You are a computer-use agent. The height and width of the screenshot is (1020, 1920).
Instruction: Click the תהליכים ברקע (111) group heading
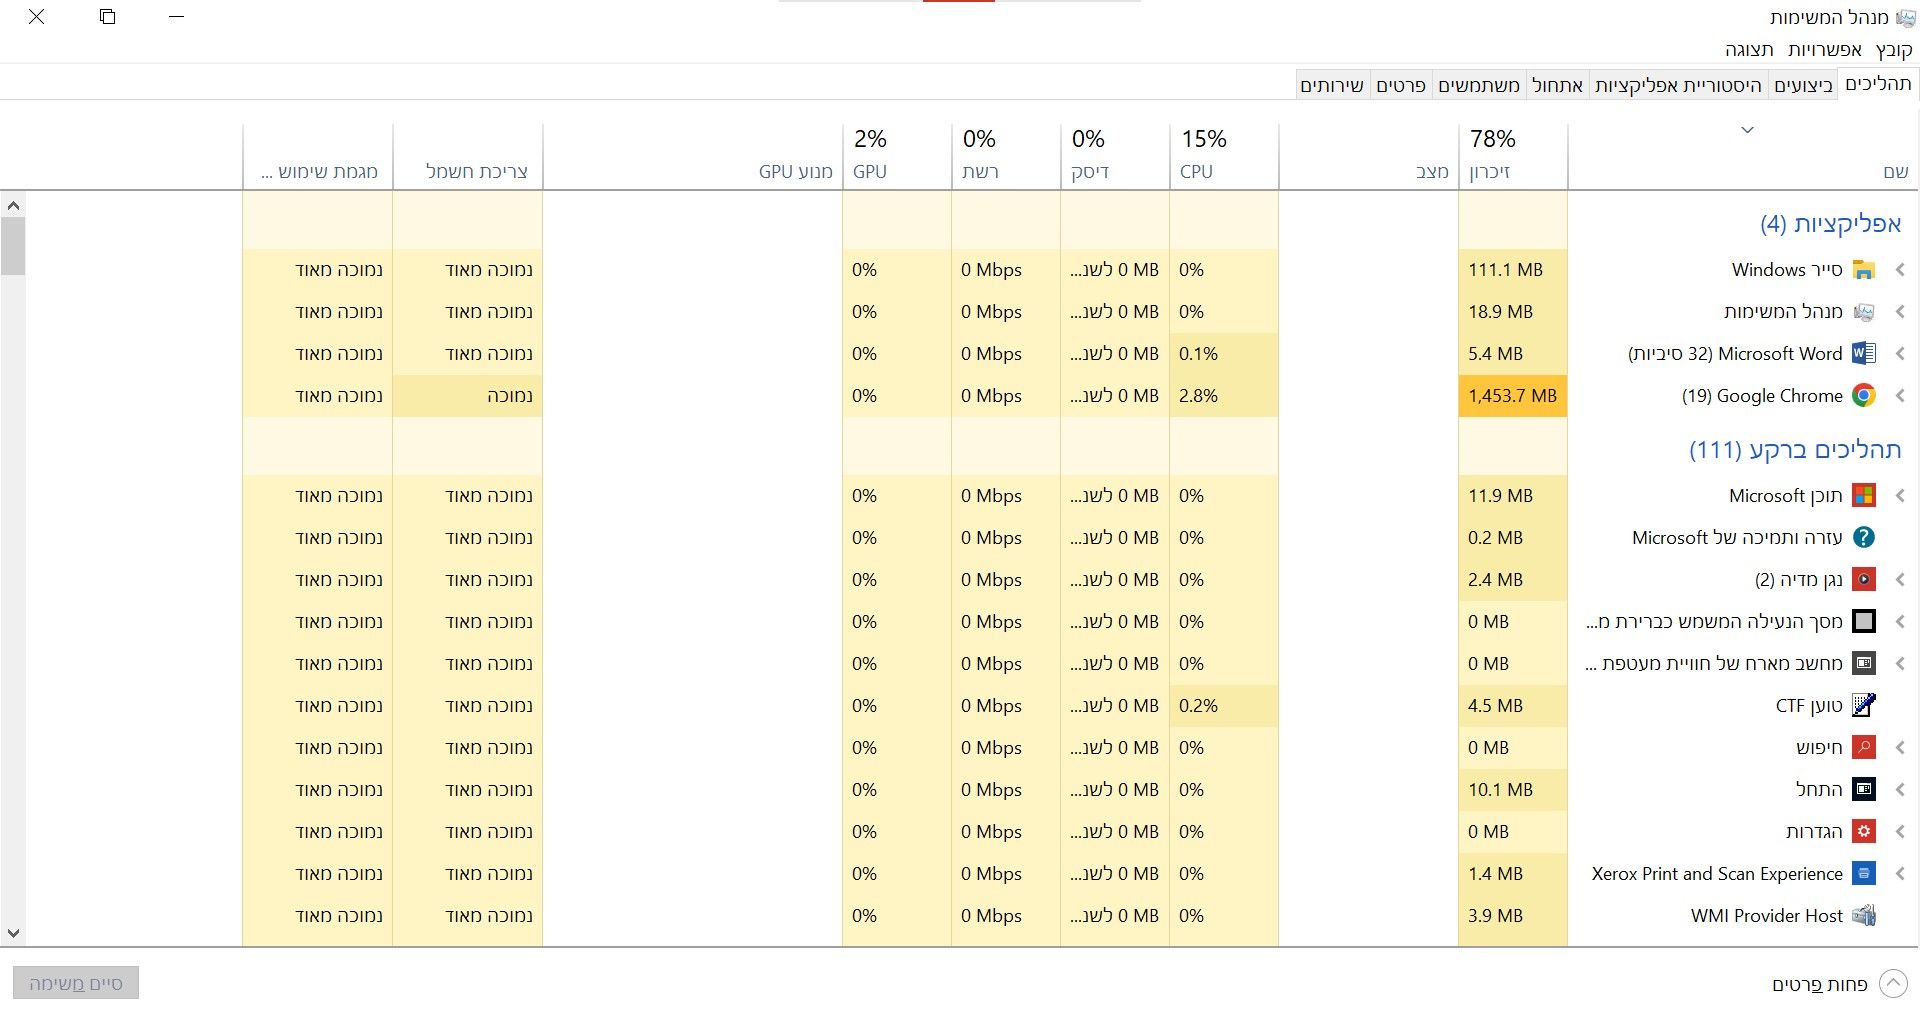pyautogui.click(x=1795, y=450)
